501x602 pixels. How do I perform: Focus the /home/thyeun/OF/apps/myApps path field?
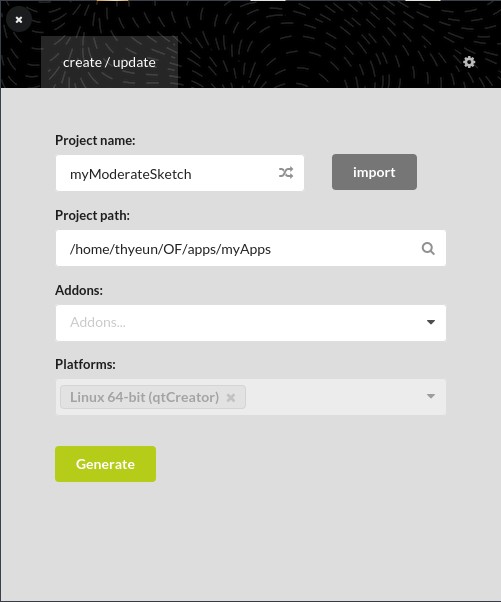(x=251, y=248)
